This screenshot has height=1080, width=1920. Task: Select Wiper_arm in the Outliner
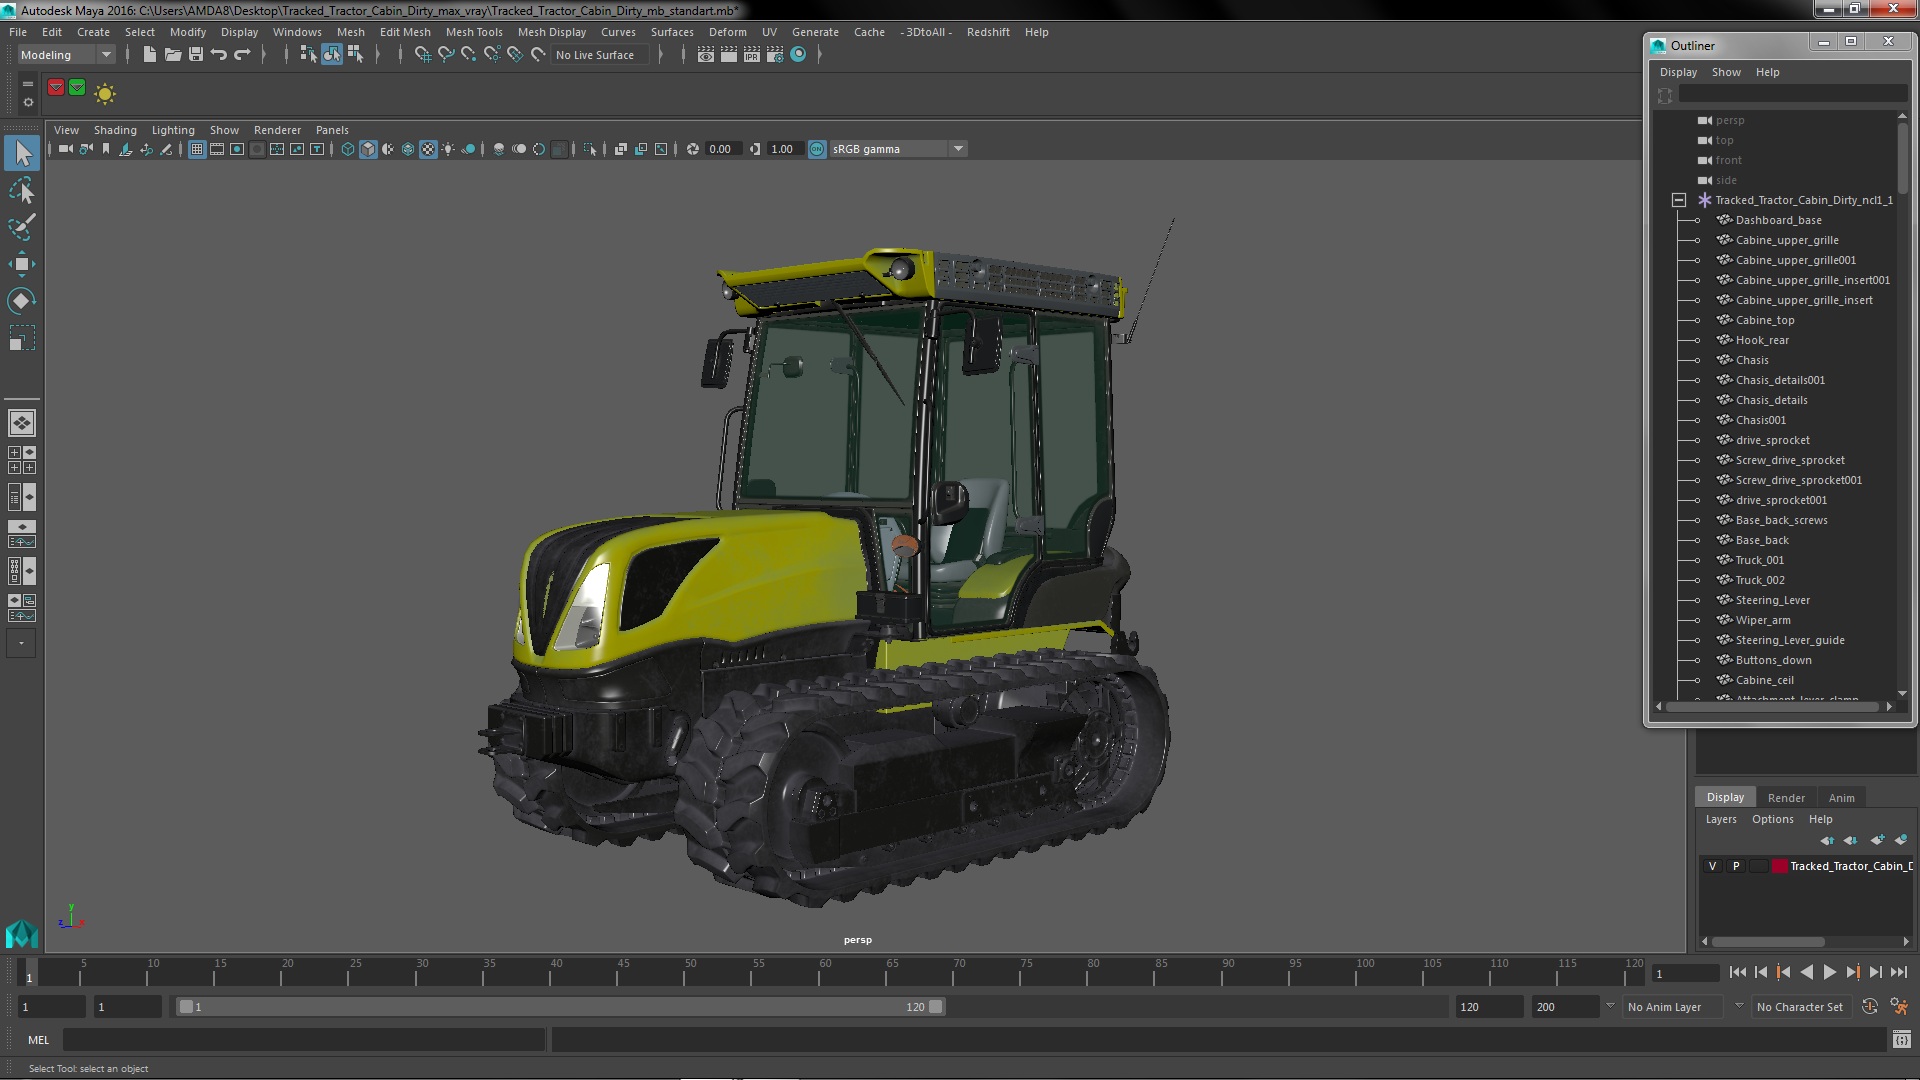[x=1762, y=620]
